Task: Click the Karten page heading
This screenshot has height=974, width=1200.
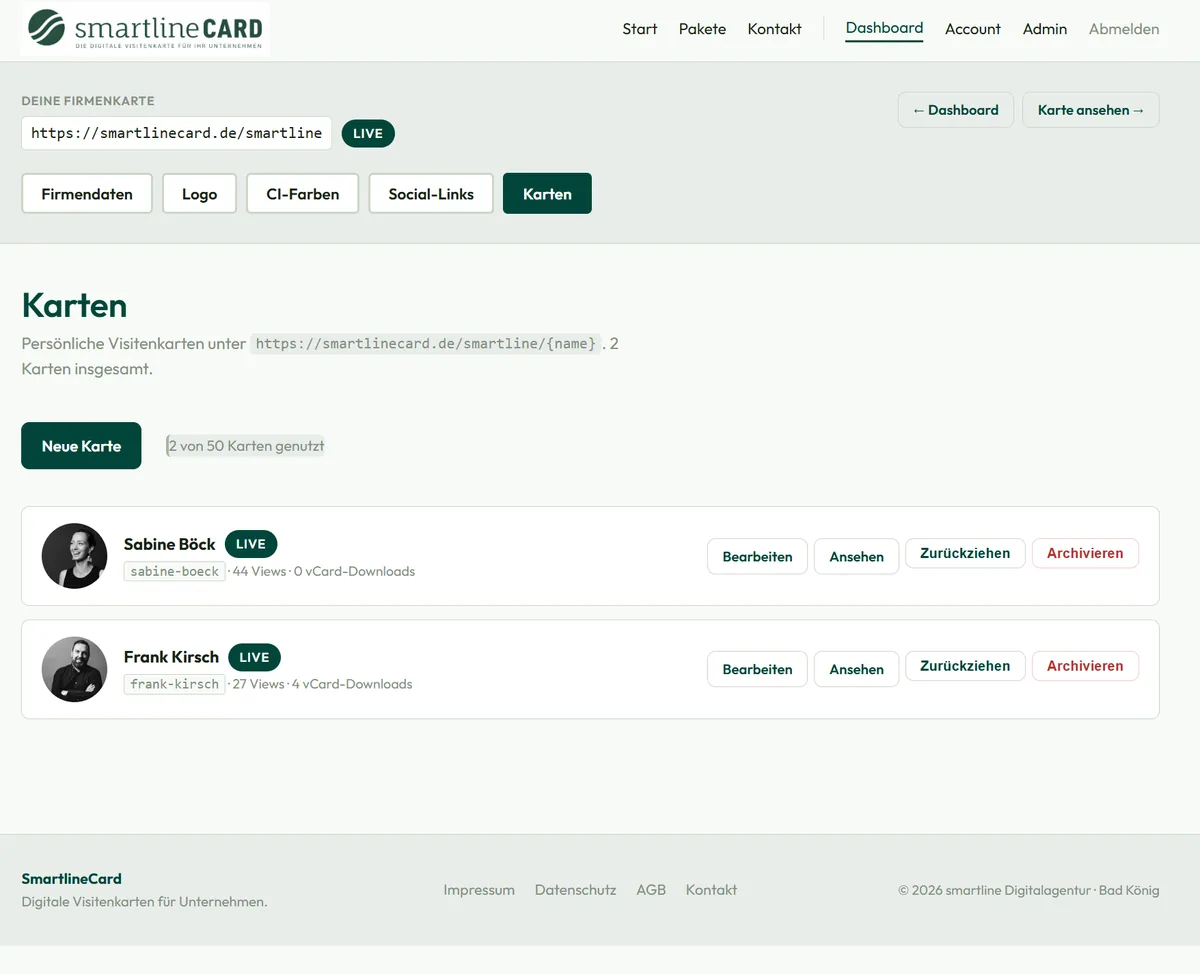Action: 74,305
